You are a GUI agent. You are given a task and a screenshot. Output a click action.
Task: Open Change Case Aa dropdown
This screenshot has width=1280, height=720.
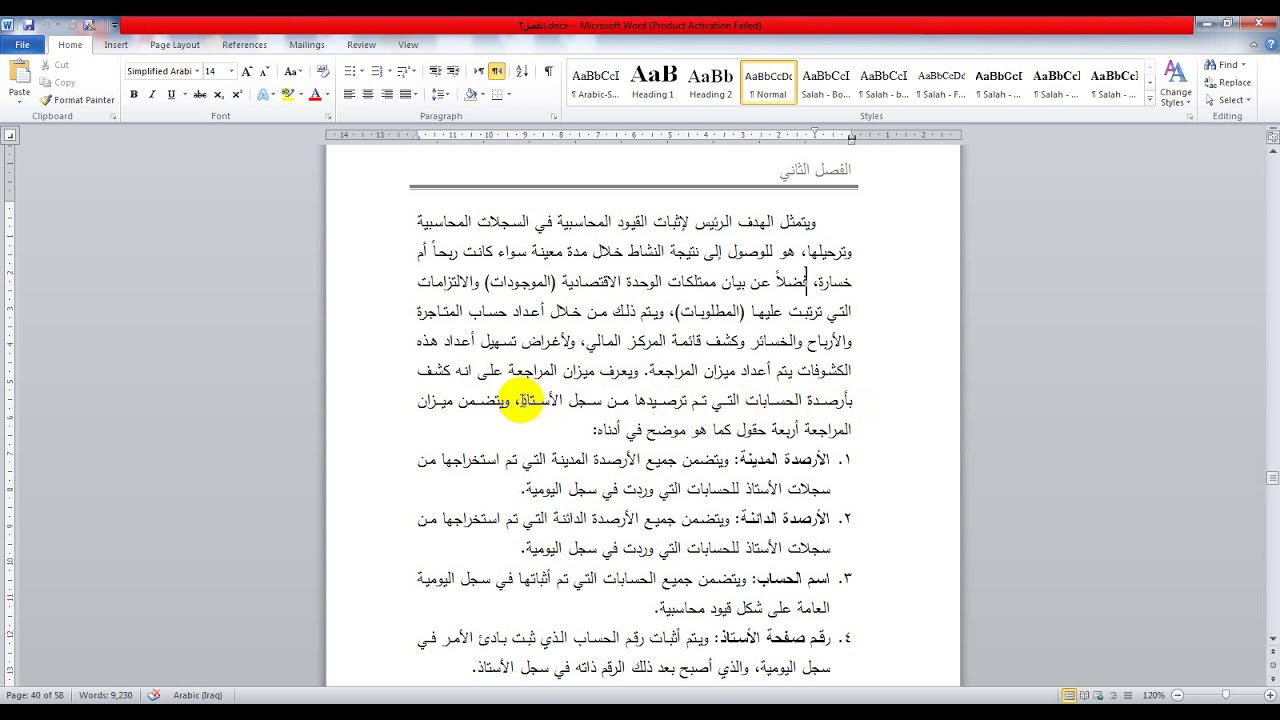pos(292,71)
